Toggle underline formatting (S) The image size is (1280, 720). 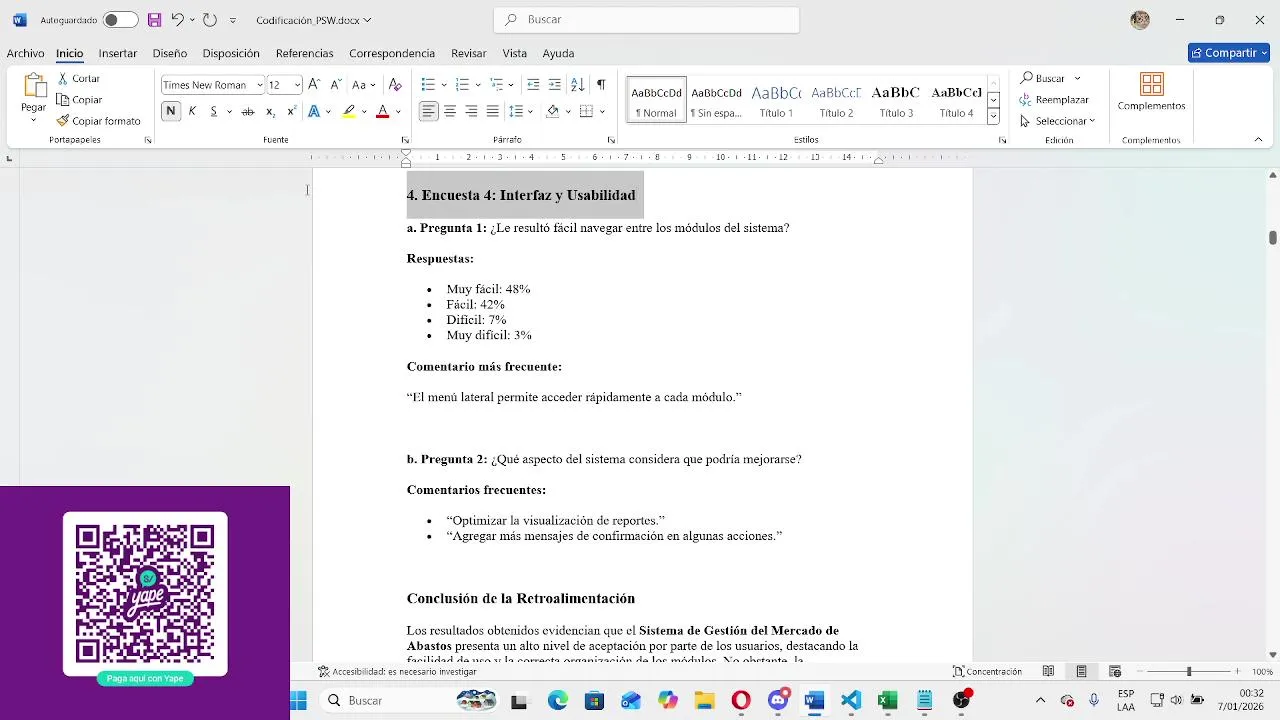pos(213,111)
